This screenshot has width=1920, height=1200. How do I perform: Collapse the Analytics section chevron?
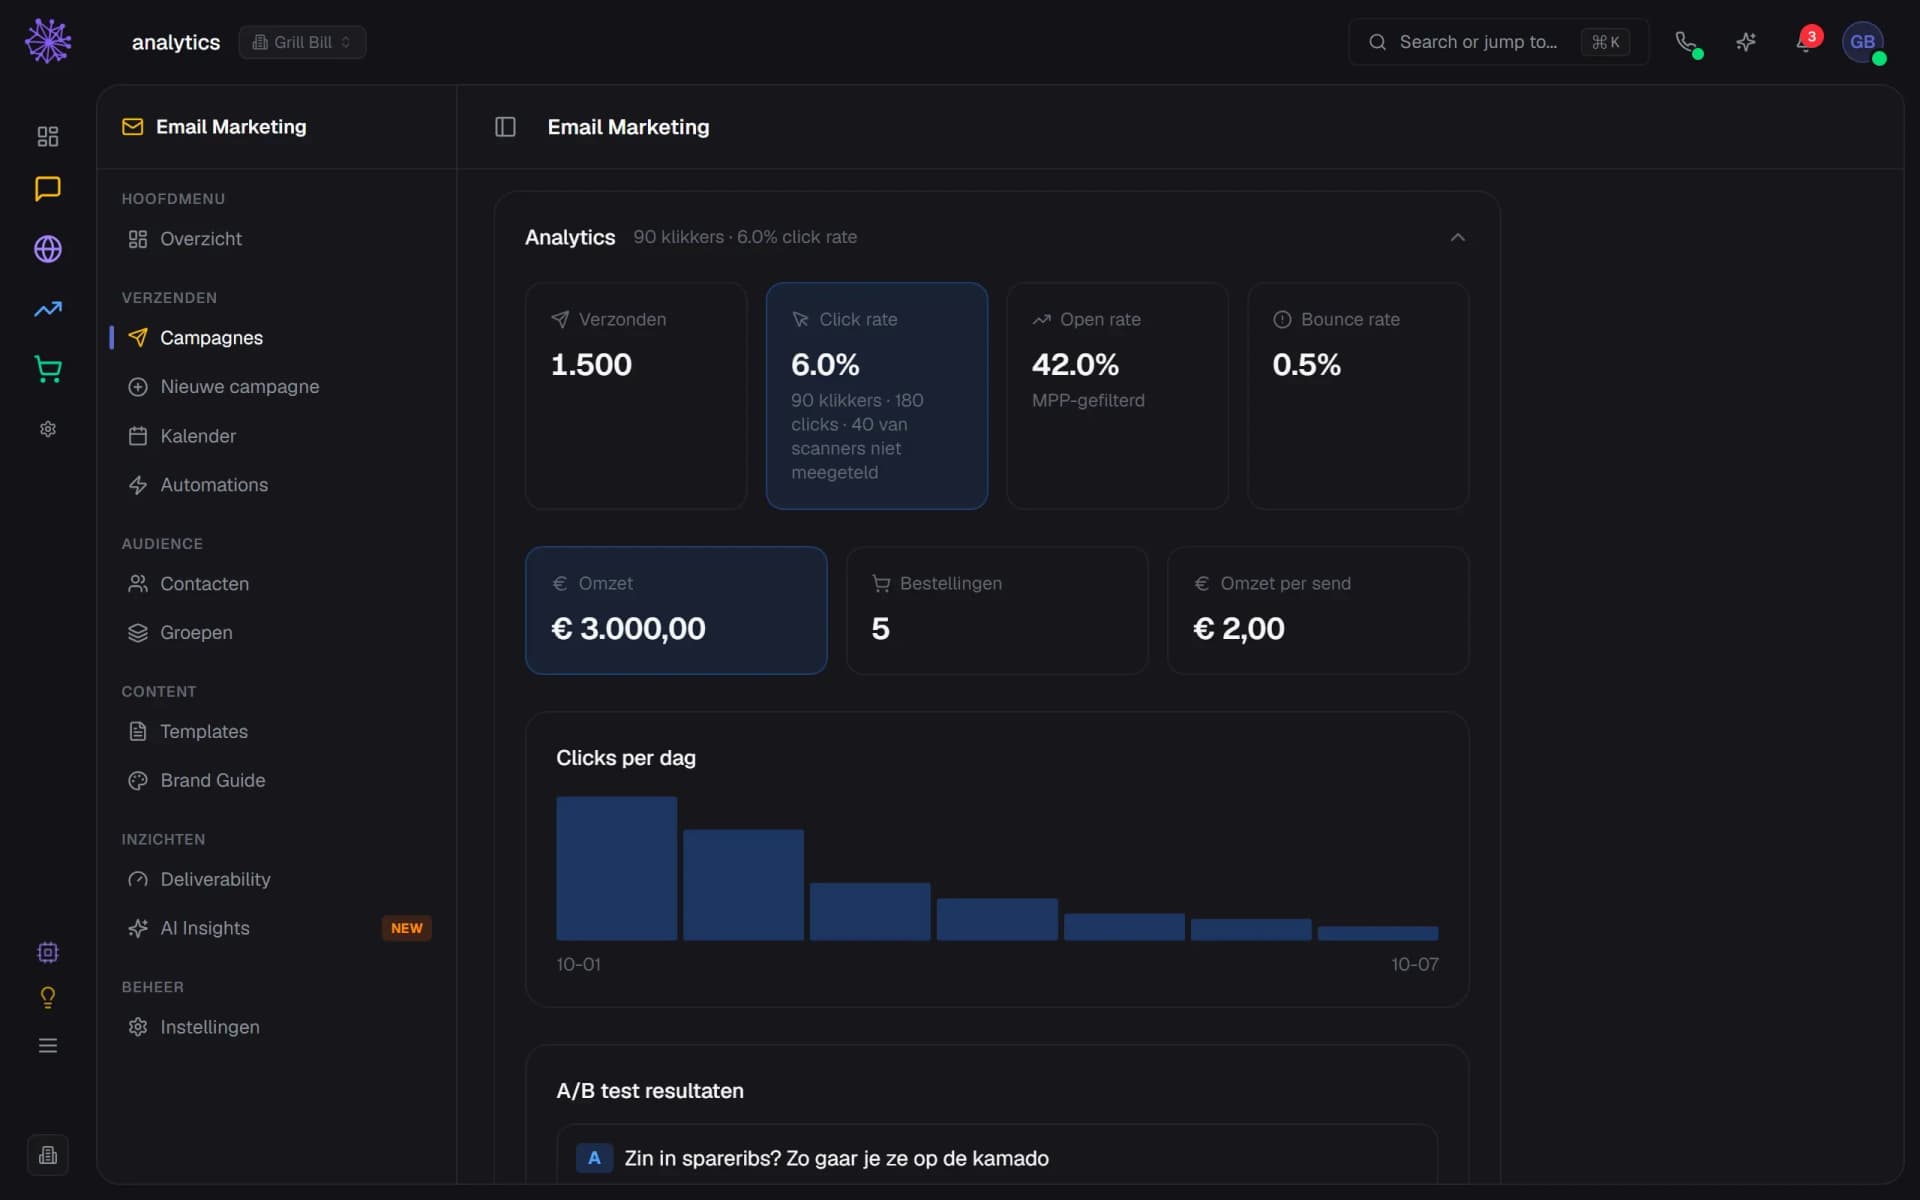click(x=1457, y=237)
